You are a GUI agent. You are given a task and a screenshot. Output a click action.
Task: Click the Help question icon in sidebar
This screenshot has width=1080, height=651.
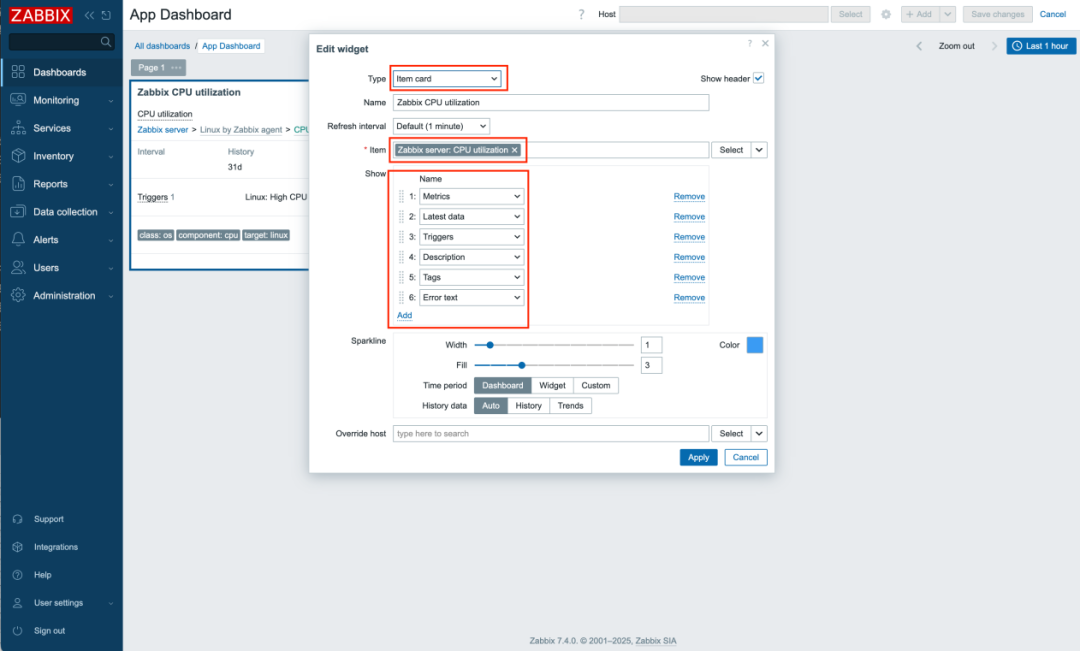pos(18,575)
